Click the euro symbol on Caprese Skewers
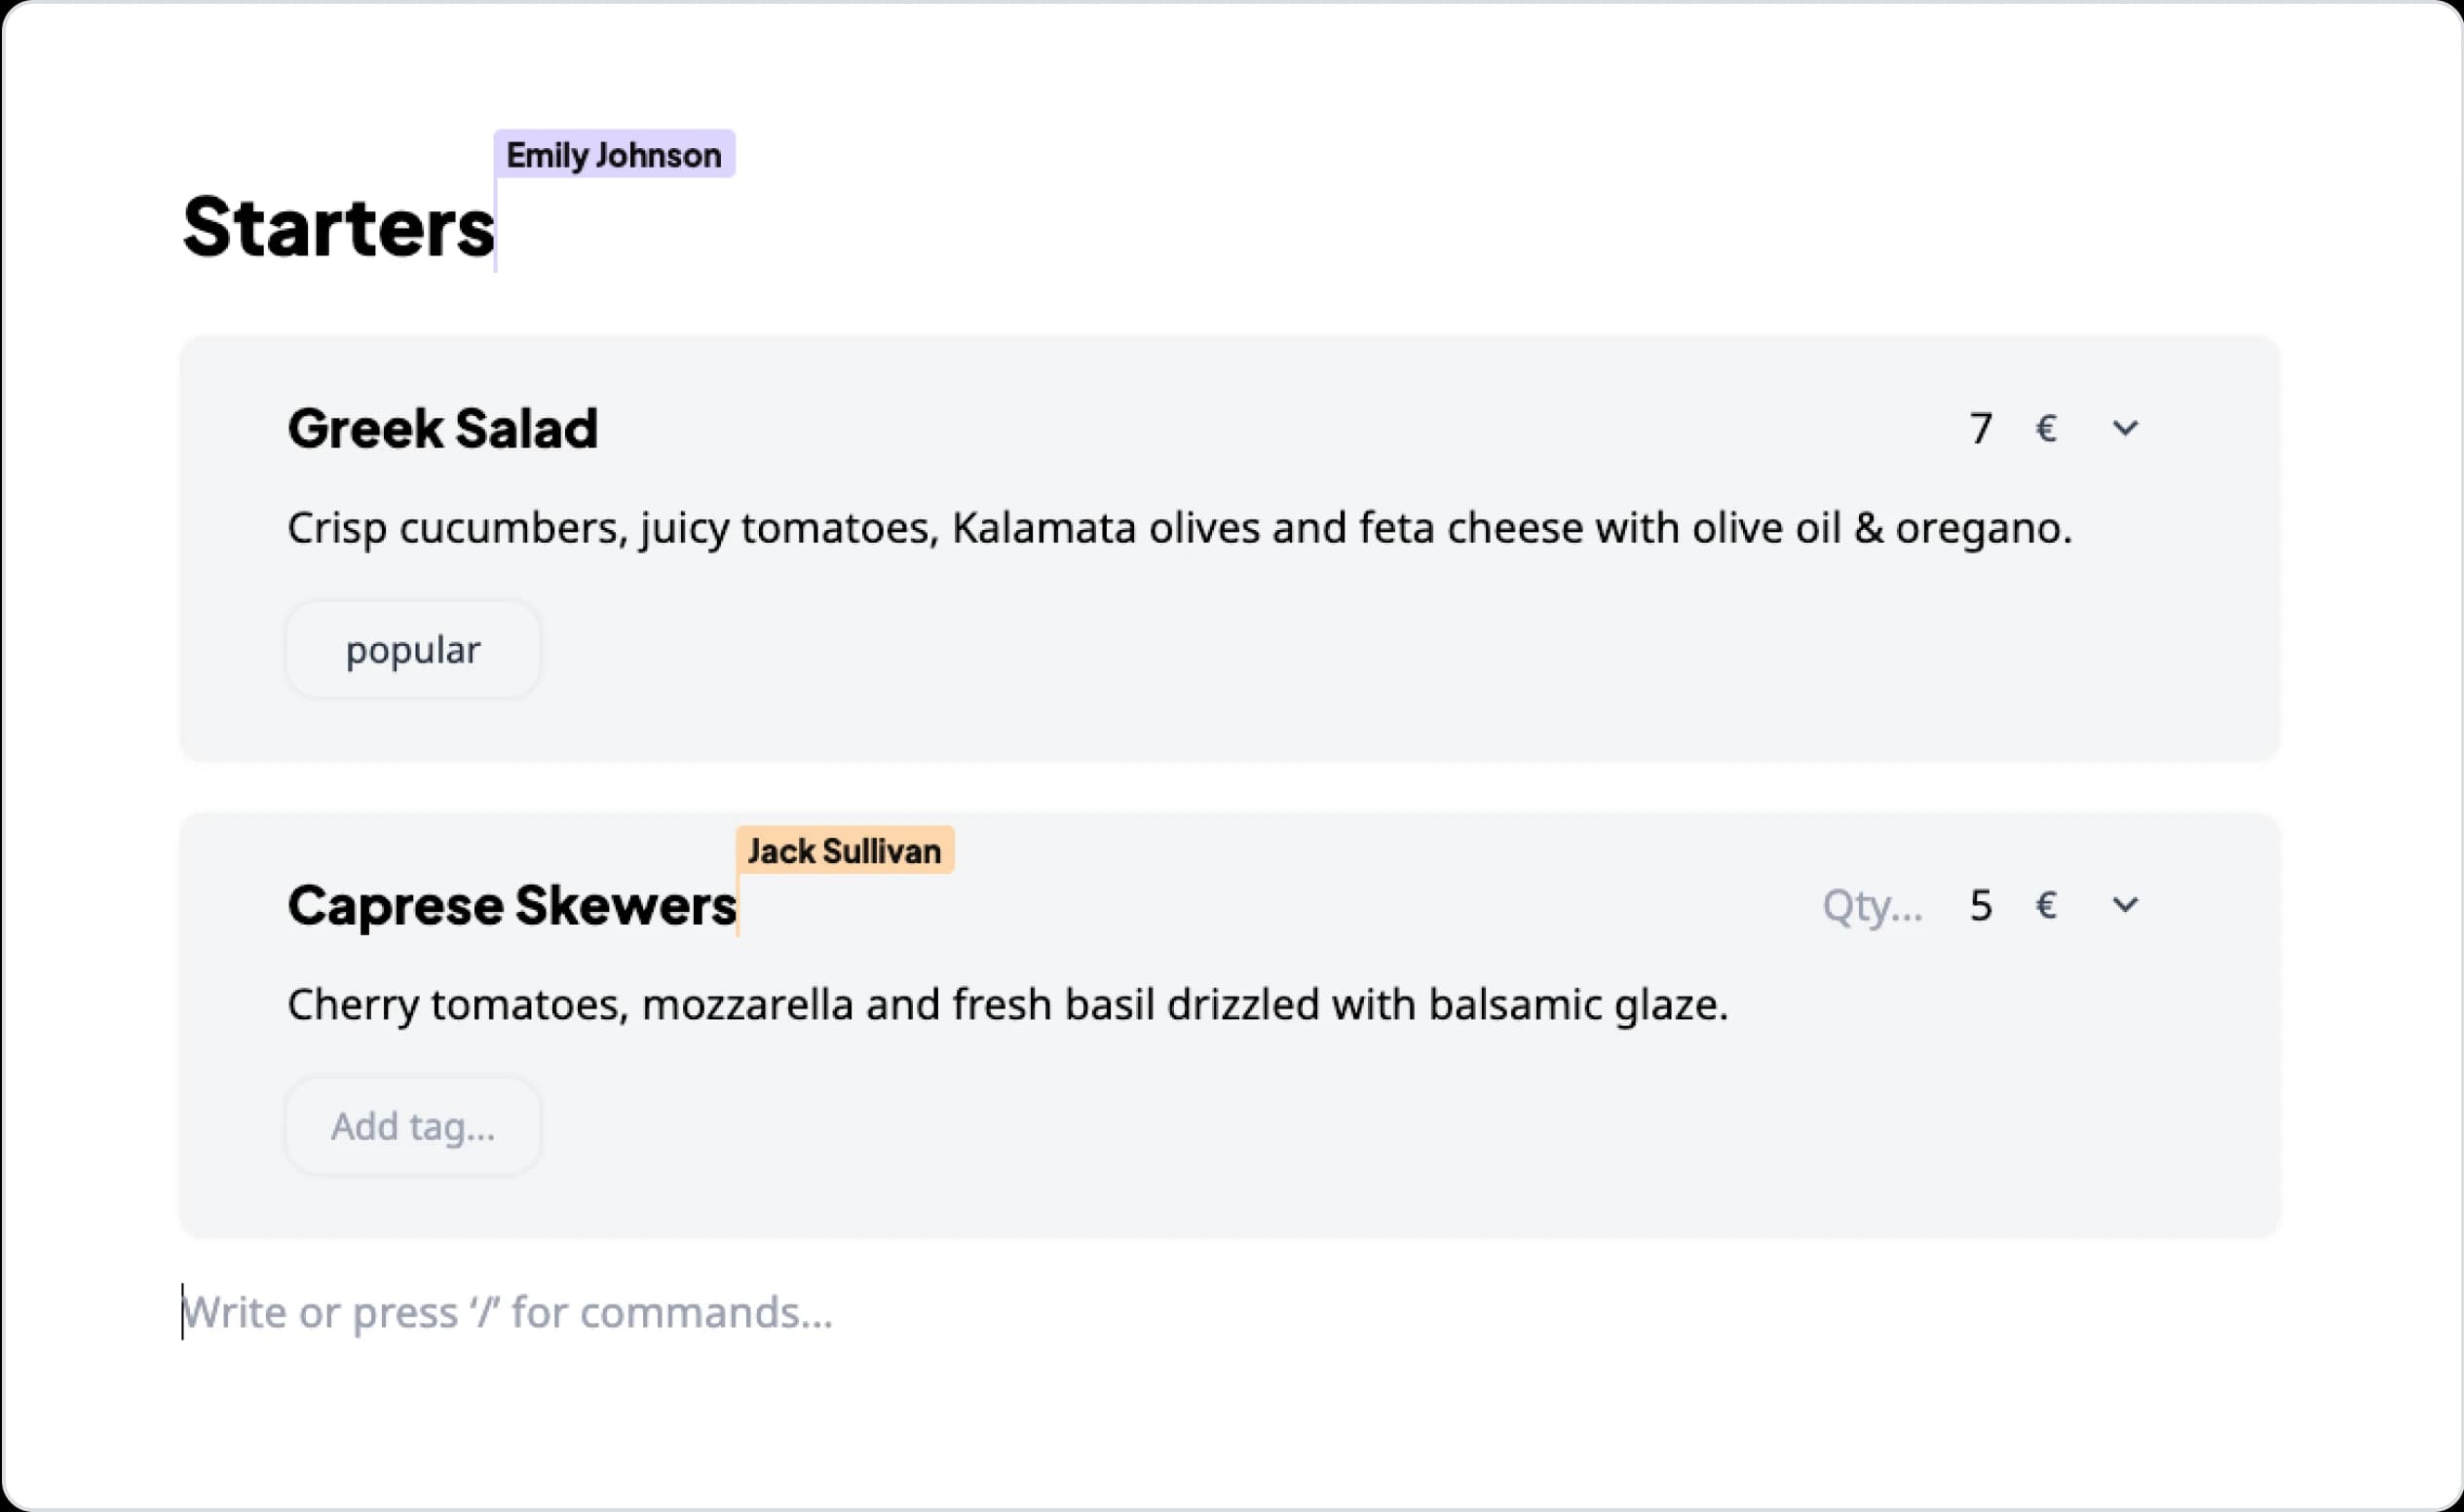This screenshot has height=1512, width=2464. [x=2046, y=905]
